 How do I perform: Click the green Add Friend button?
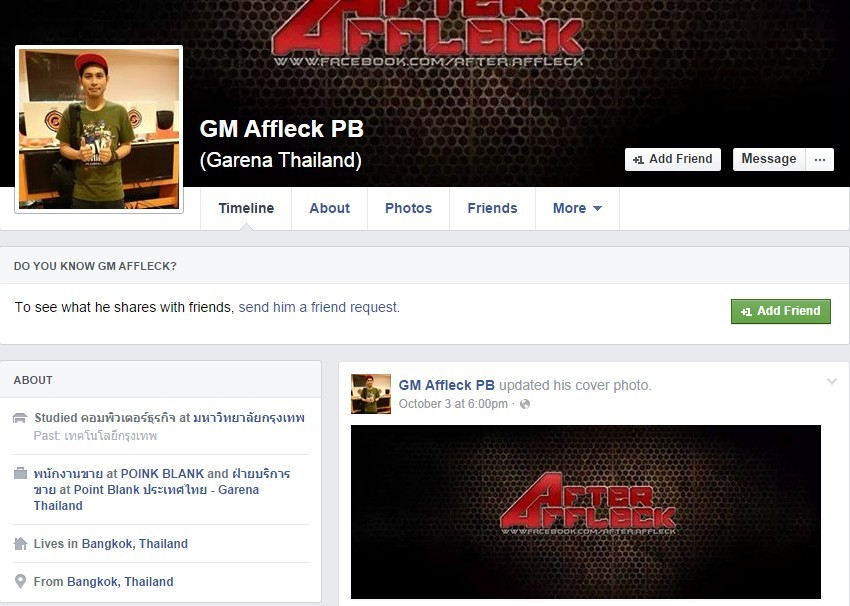pos(781,311)
